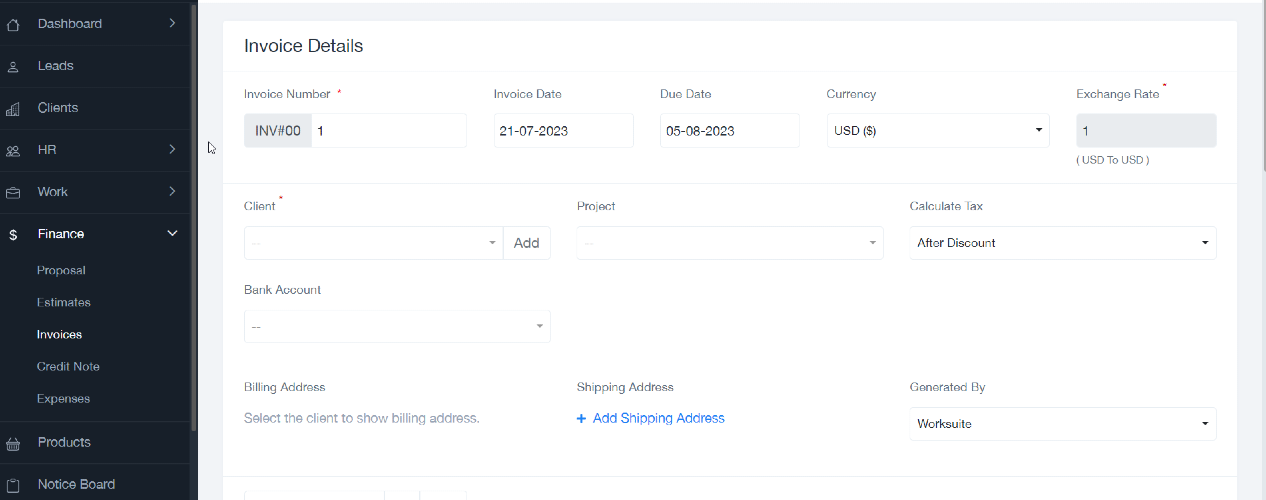Click the Products basket icon
The width and height of the screenshot is (1266, 500).
click(x=13, y=443)
